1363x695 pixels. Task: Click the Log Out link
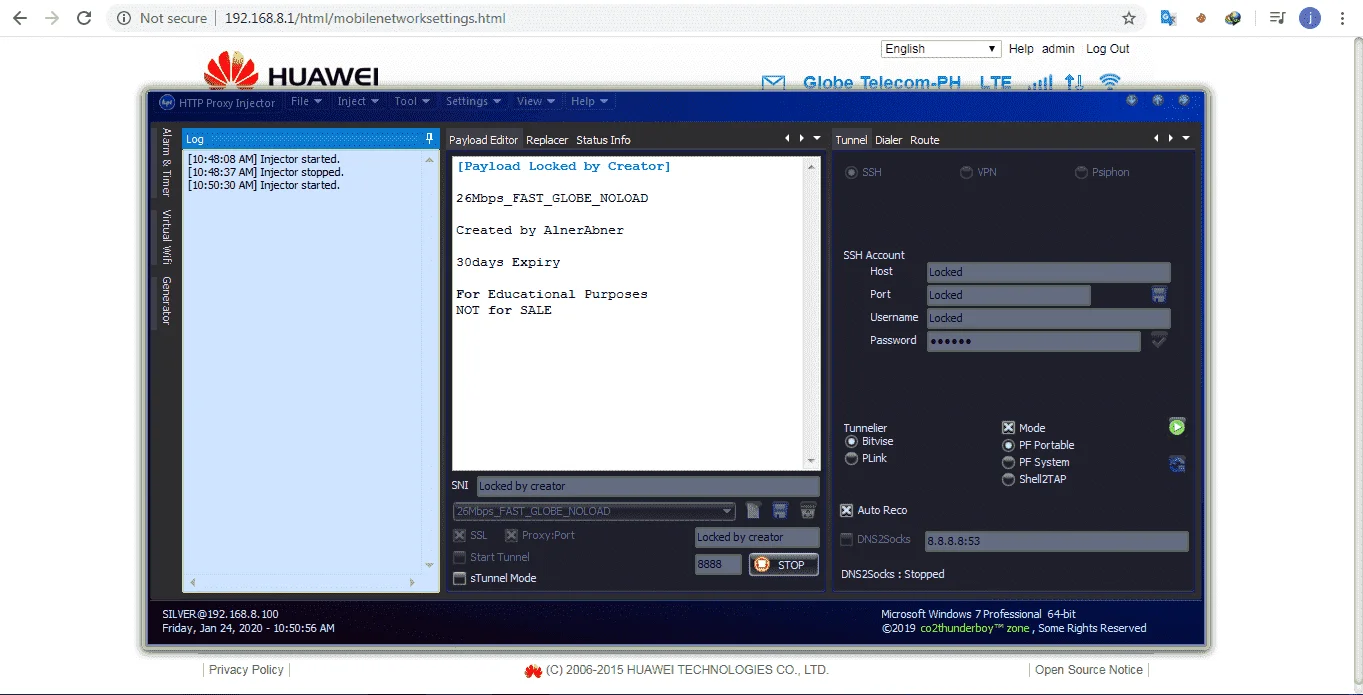(1108, 49)
